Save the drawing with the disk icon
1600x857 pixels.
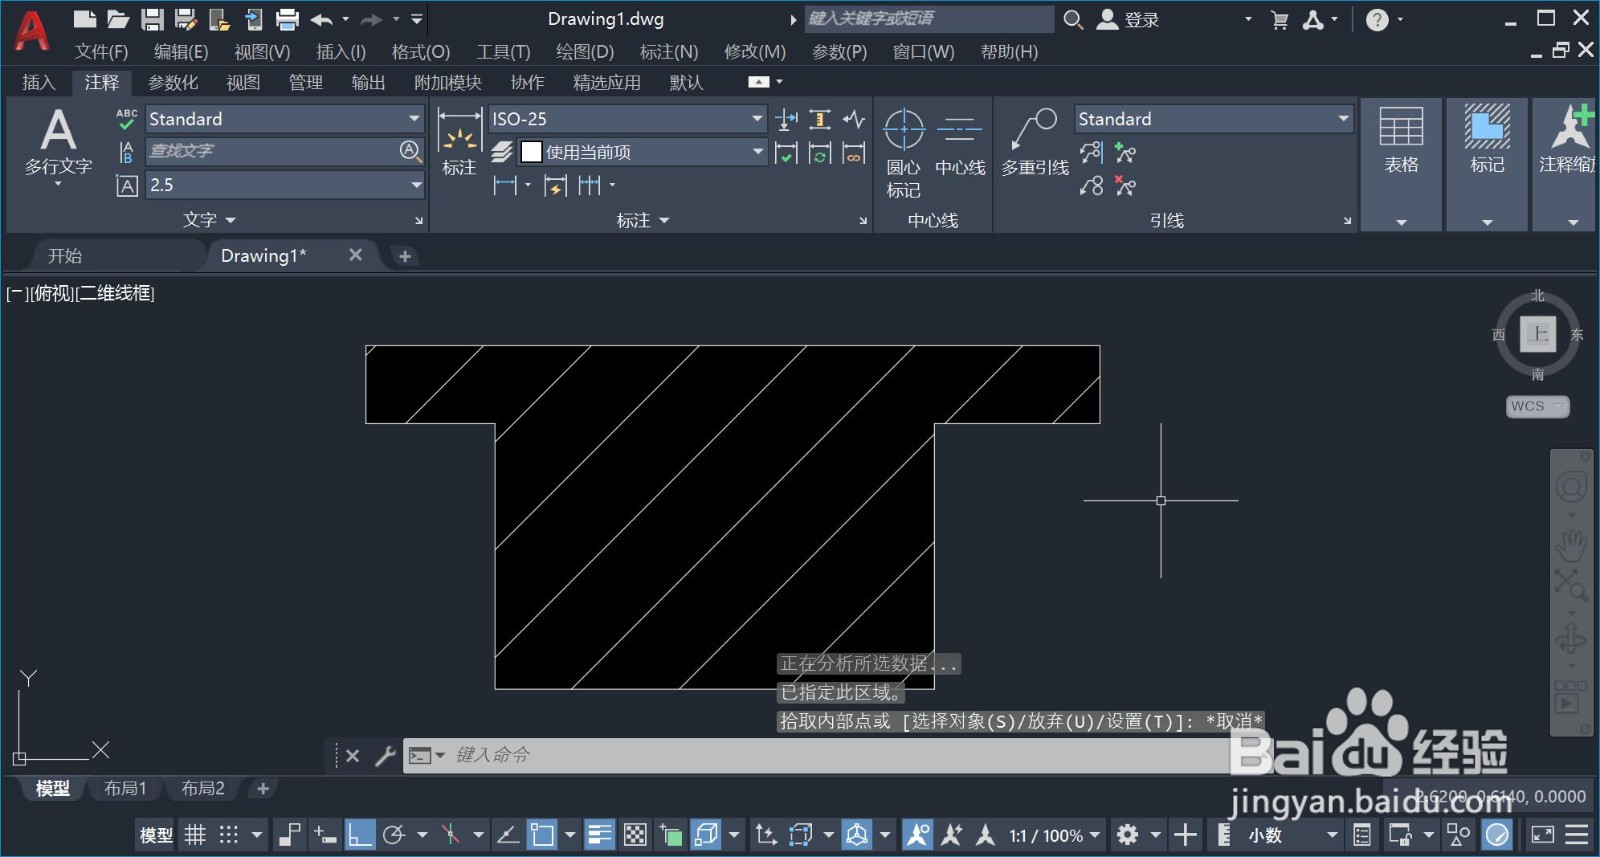(152, 19)
